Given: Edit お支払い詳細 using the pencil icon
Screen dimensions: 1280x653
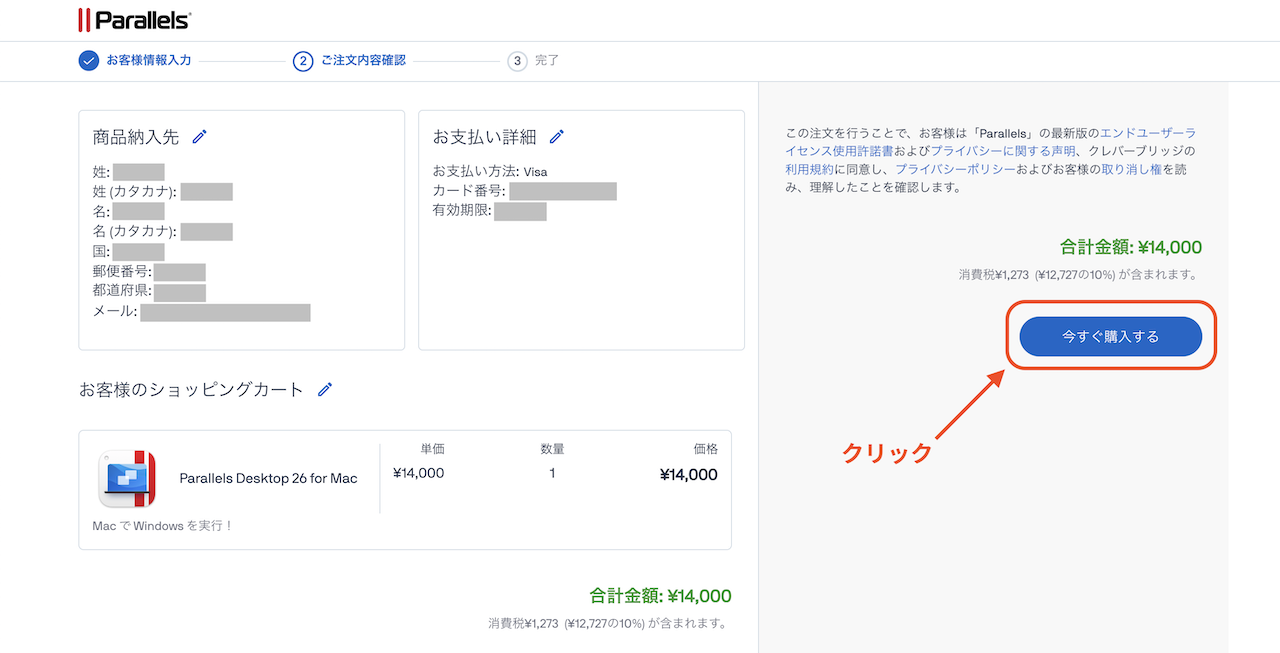Looking at the screenshot, I should [x=557, y=137].
